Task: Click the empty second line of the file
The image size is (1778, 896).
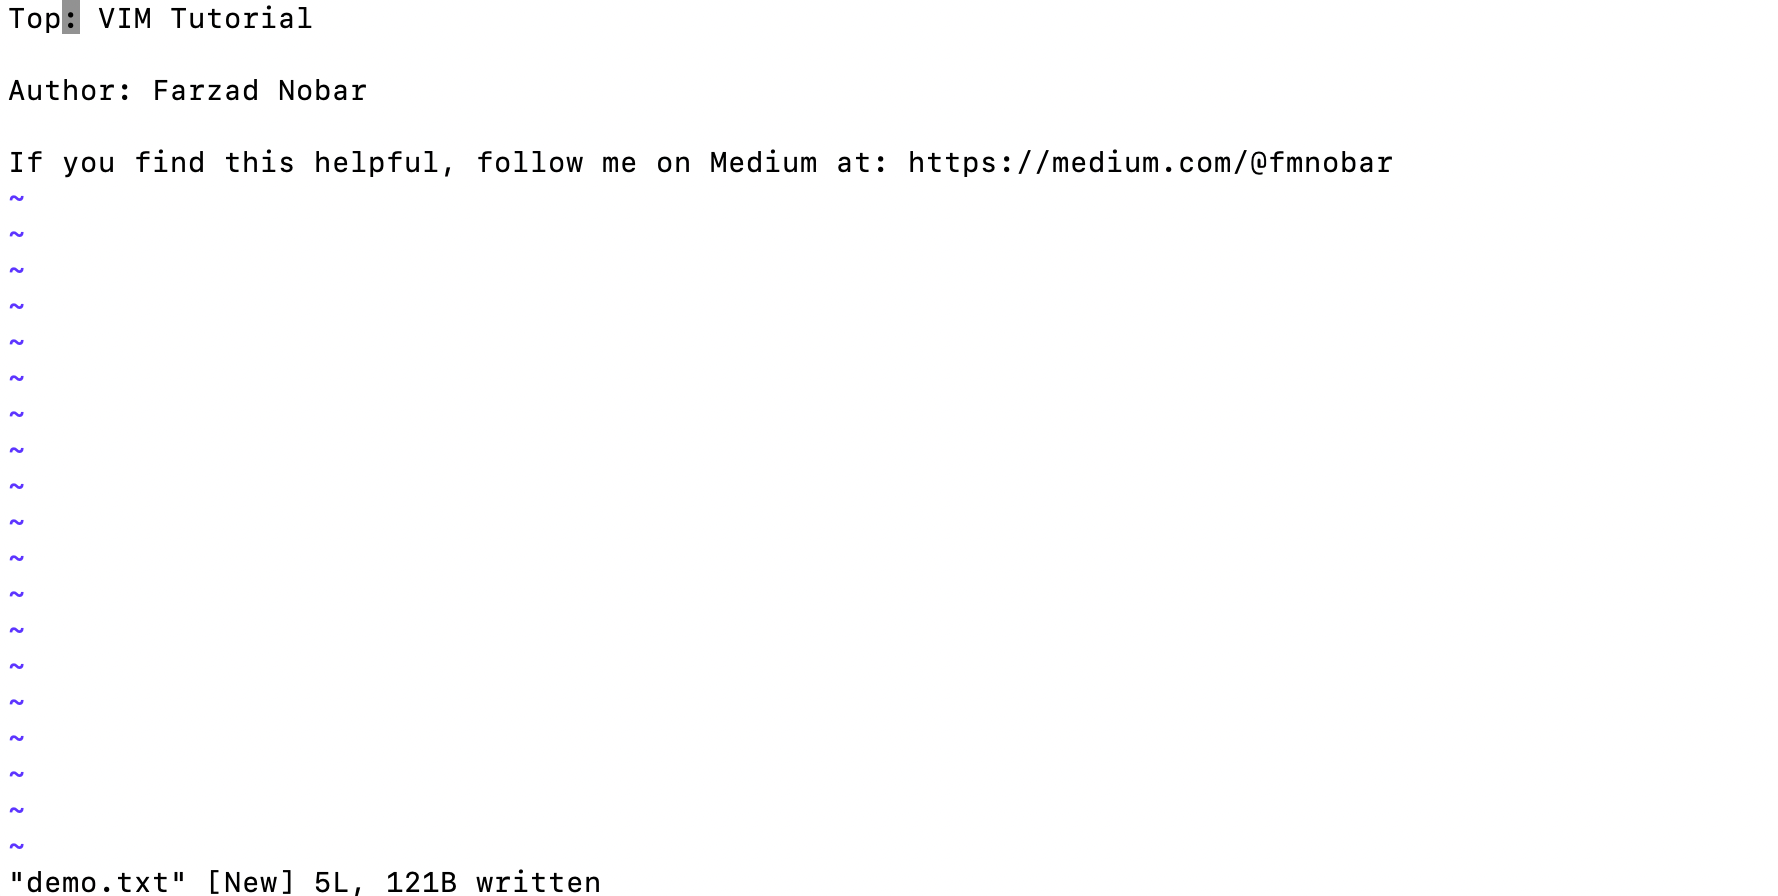Action: [889, 54]
